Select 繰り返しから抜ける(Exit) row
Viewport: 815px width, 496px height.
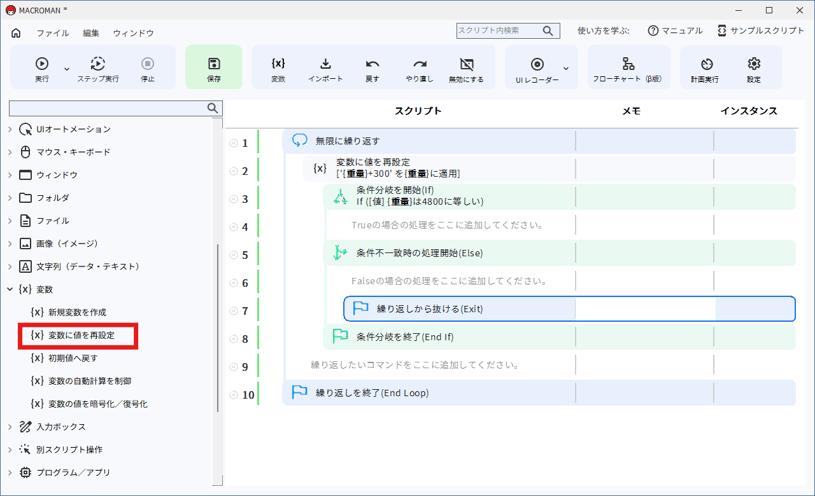pos(569,309)
